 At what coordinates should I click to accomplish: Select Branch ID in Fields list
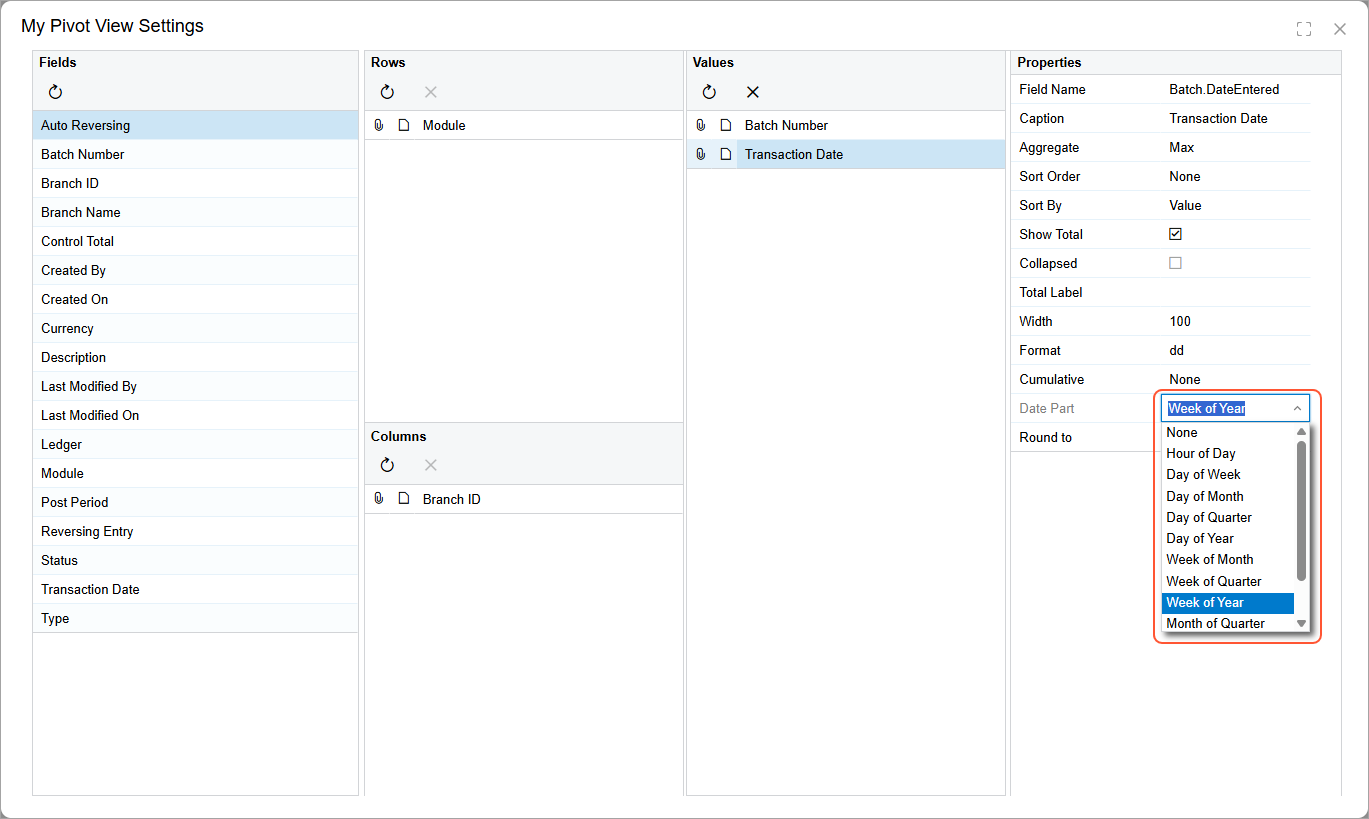pyautogui.click(x=195, y=183)
